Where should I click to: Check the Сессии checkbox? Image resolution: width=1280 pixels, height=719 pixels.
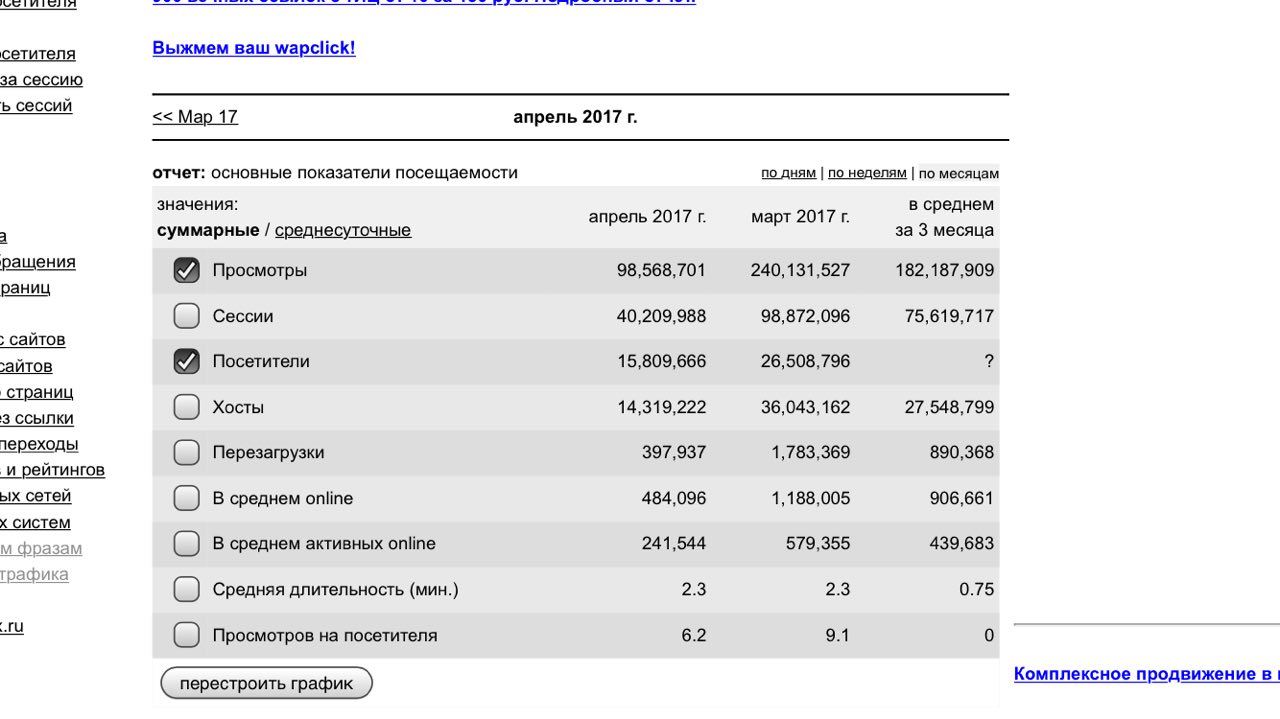click(187, 316)
